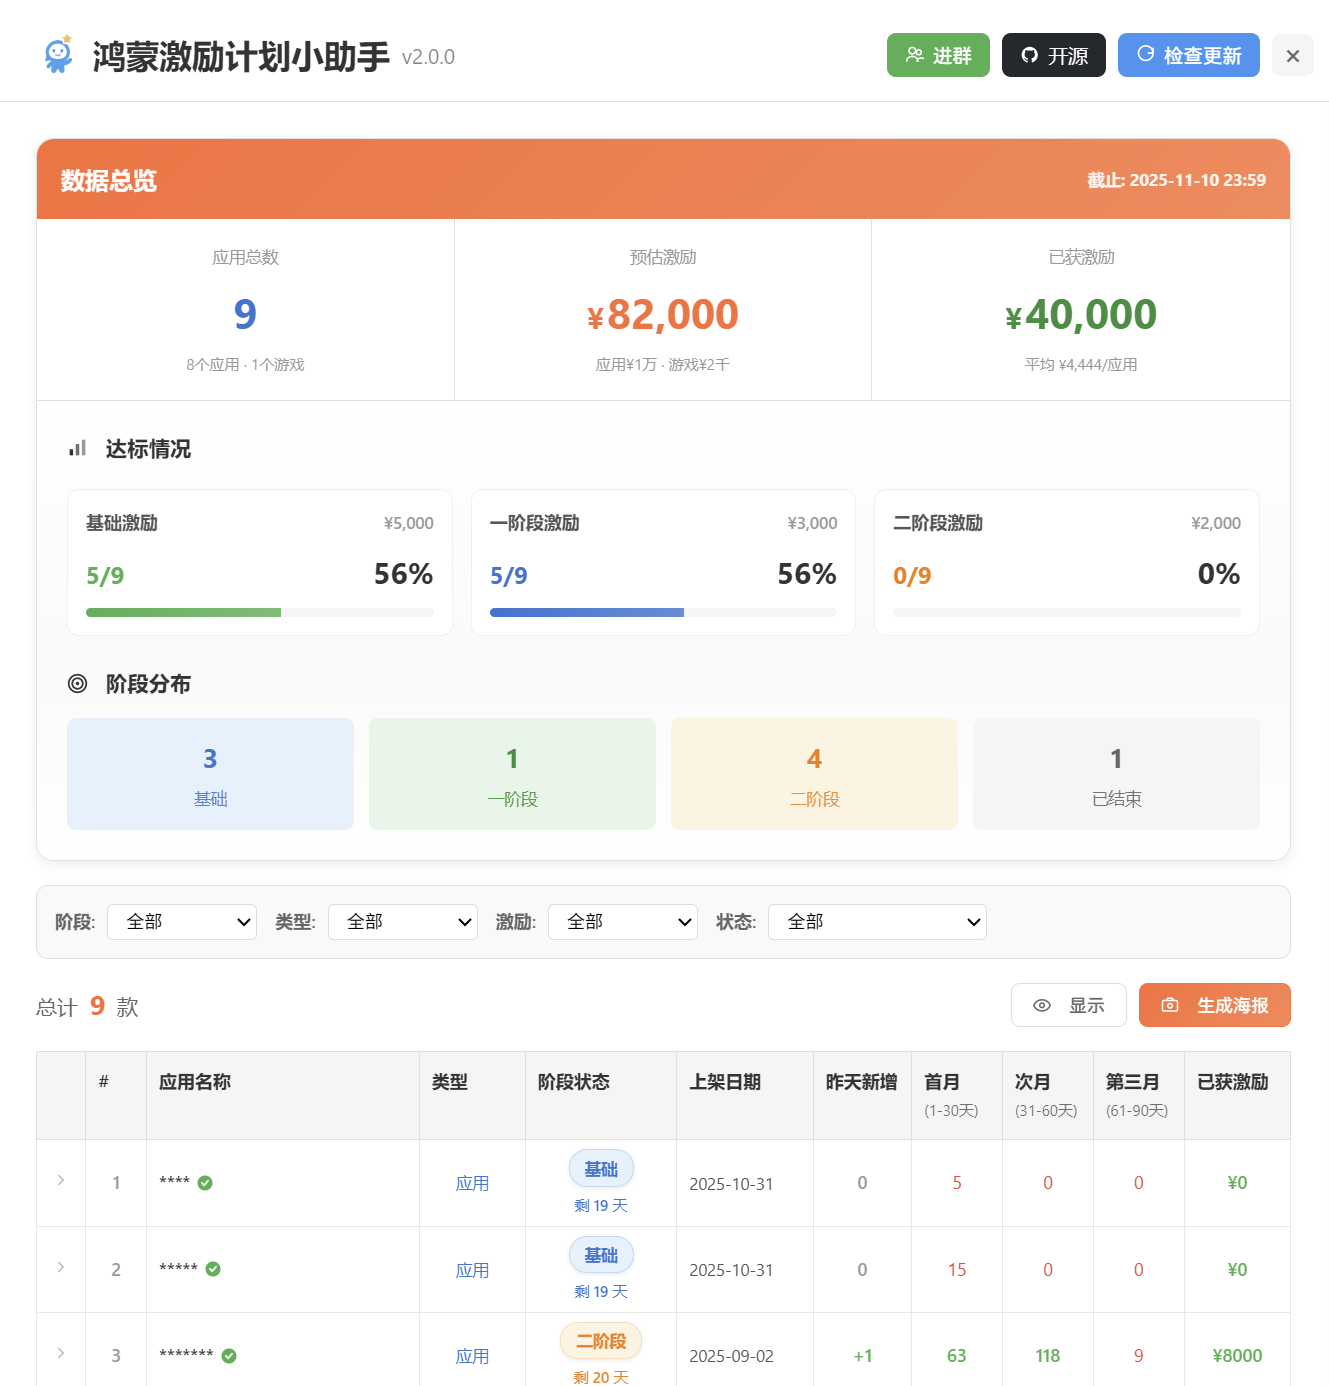
Task: Click the target icon beside 阶段分布
Action: (x=78, y=684)
